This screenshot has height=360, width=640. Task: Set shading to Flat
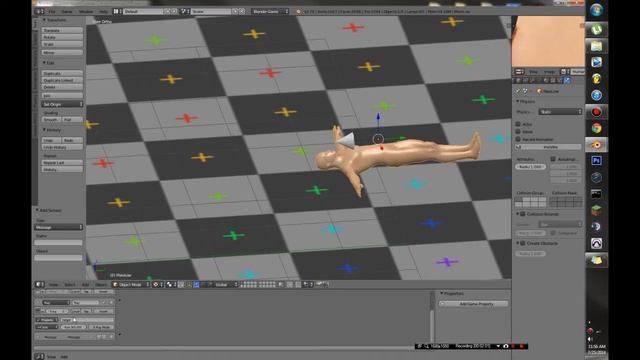pyautogui.click(x=73, y=120)
